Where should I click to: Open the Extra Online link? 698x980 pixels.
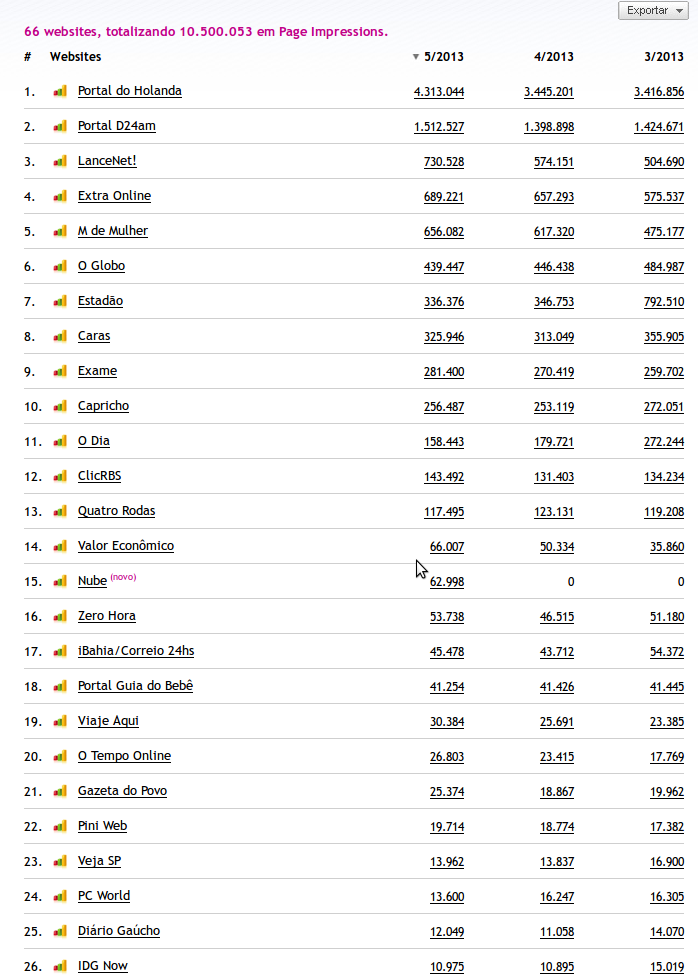coord(114,196)
